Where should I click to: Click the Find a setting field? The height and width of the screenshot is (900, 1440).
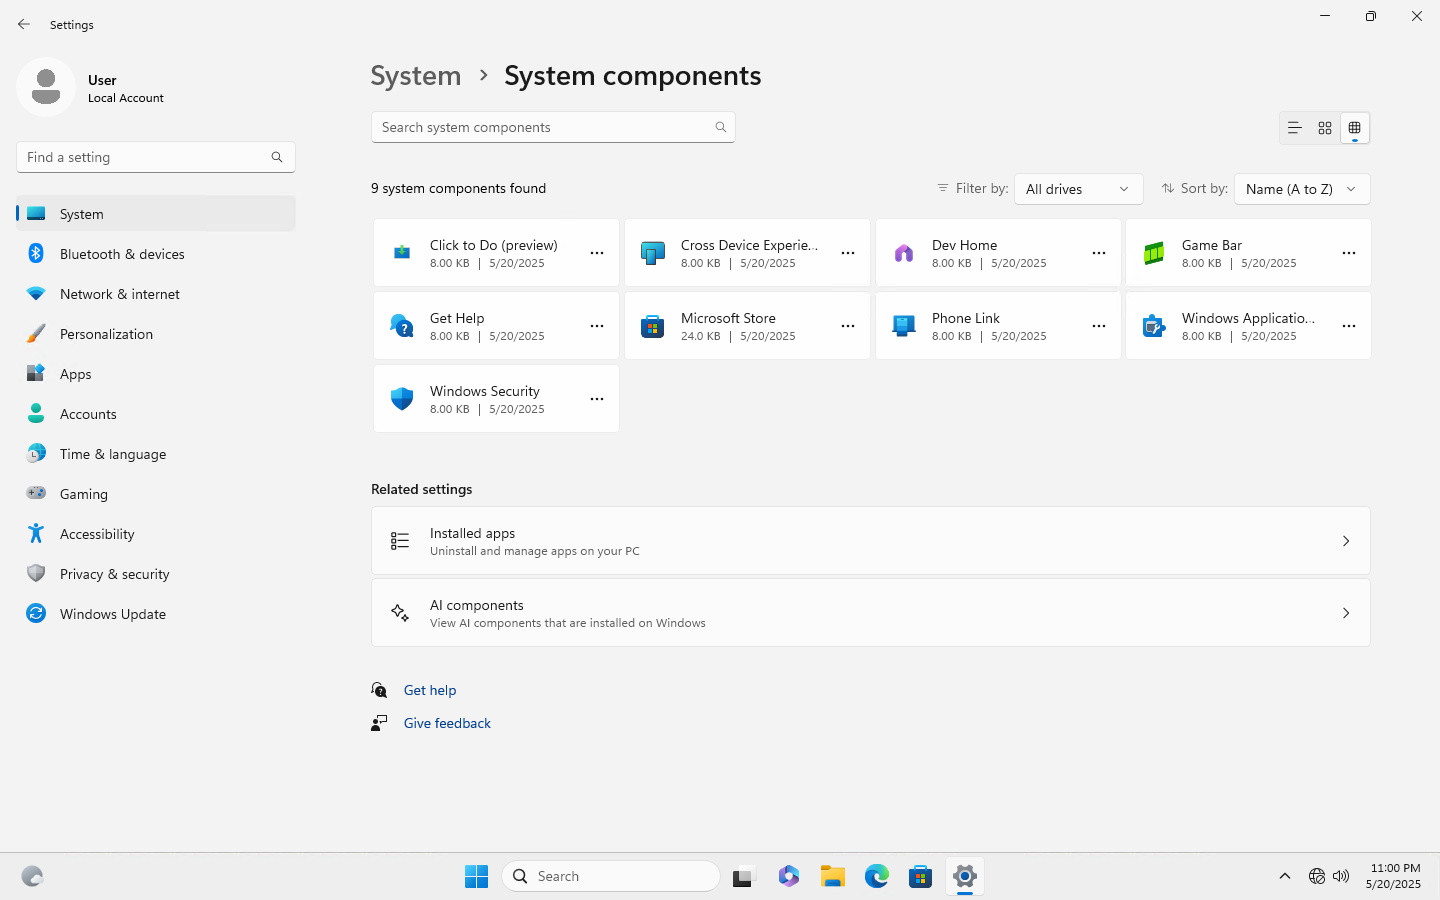tap(156, 157)
